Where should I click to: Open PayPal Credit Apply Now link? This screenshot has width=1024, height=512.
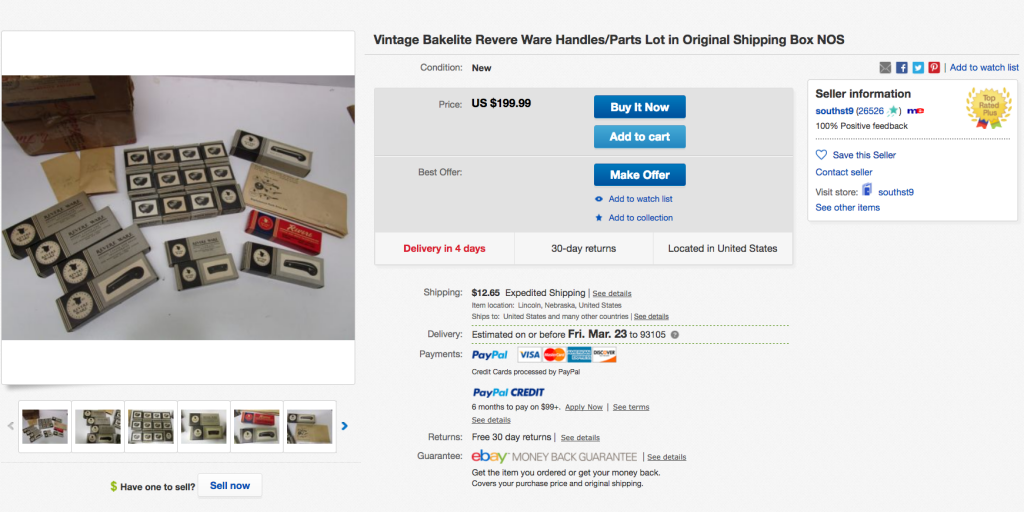pyautogui.click(x=584, y=407)
